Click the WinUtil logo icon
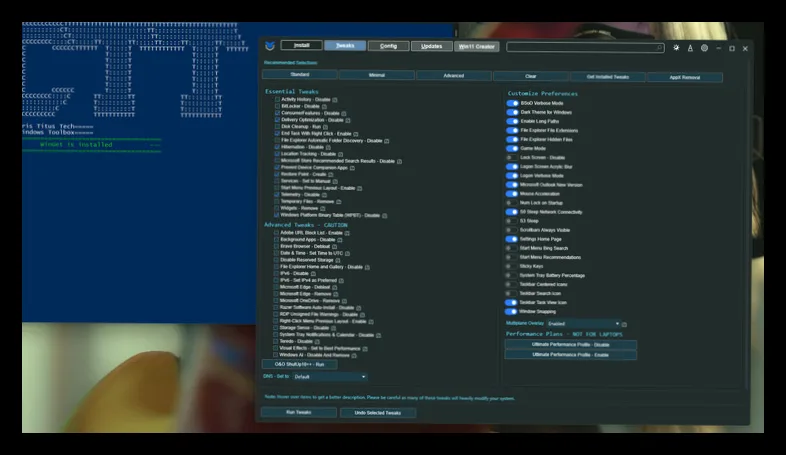Image resolution: width=786 pixels, height=455 pixels. tap(270, 46)
